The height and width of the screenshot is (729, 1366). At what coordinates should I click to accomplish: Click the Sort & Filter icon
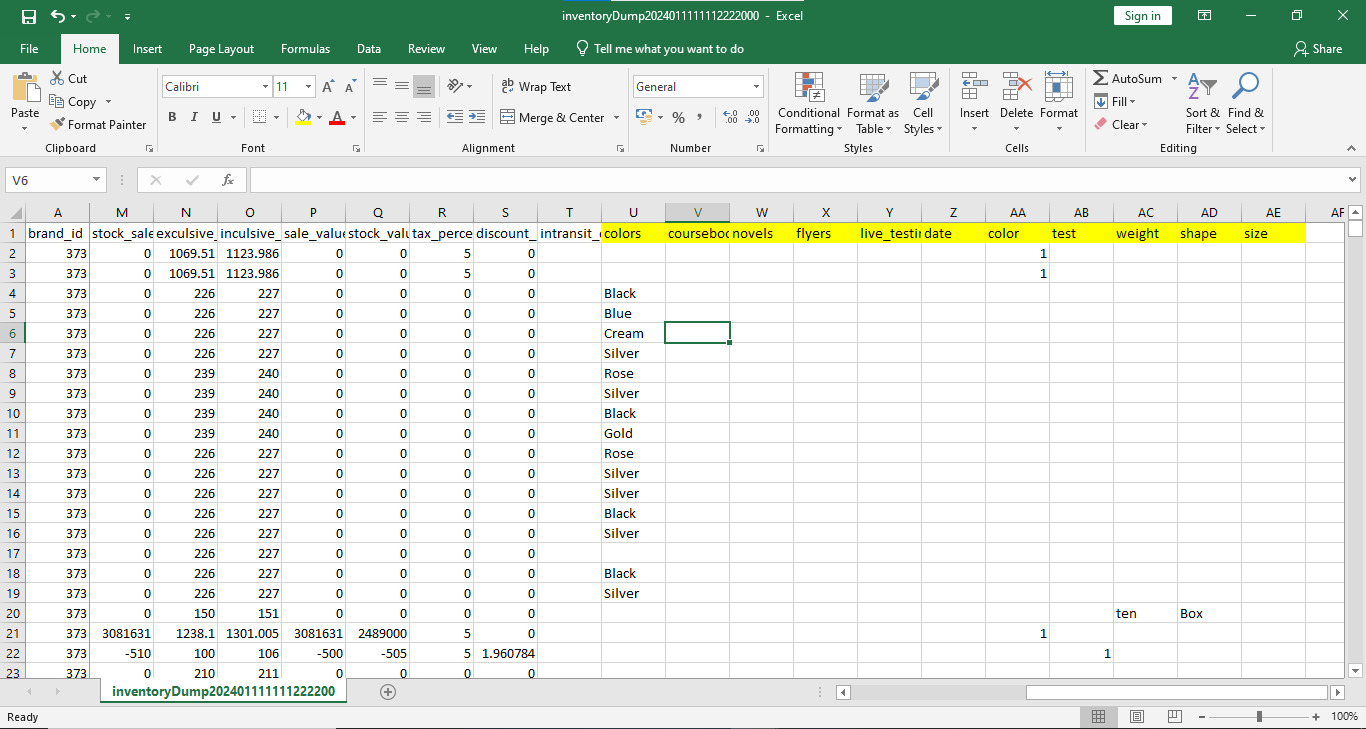pyautogui.click(x=1202, y=103)
